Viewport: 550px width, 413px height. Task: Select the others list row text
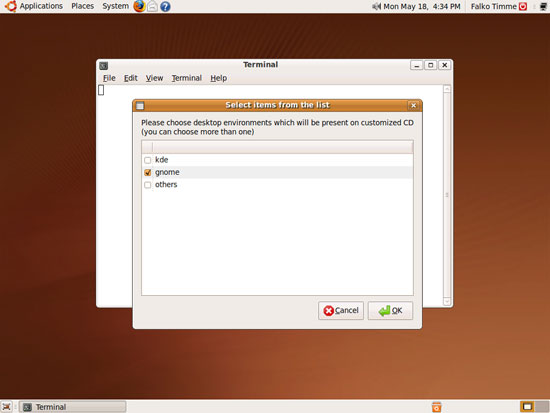166,185
